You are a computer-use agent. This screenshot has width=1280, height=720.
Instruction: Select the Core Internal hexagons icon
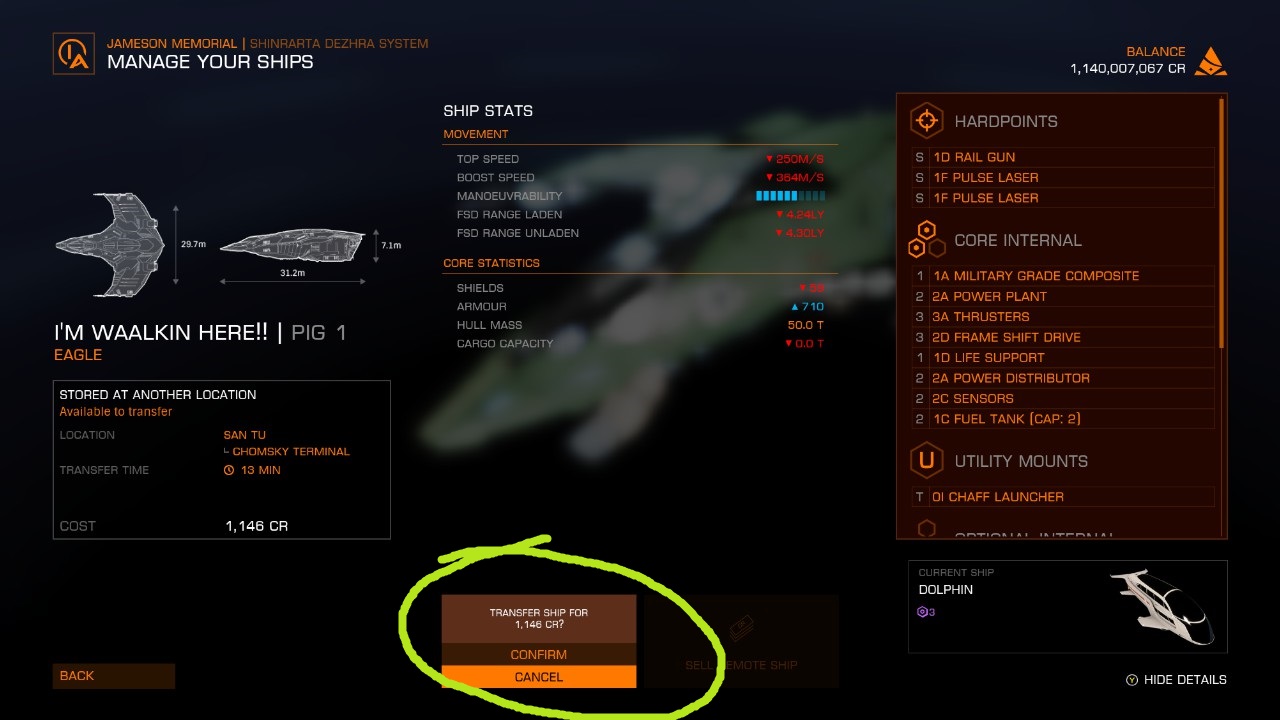(x=927, y=240)
